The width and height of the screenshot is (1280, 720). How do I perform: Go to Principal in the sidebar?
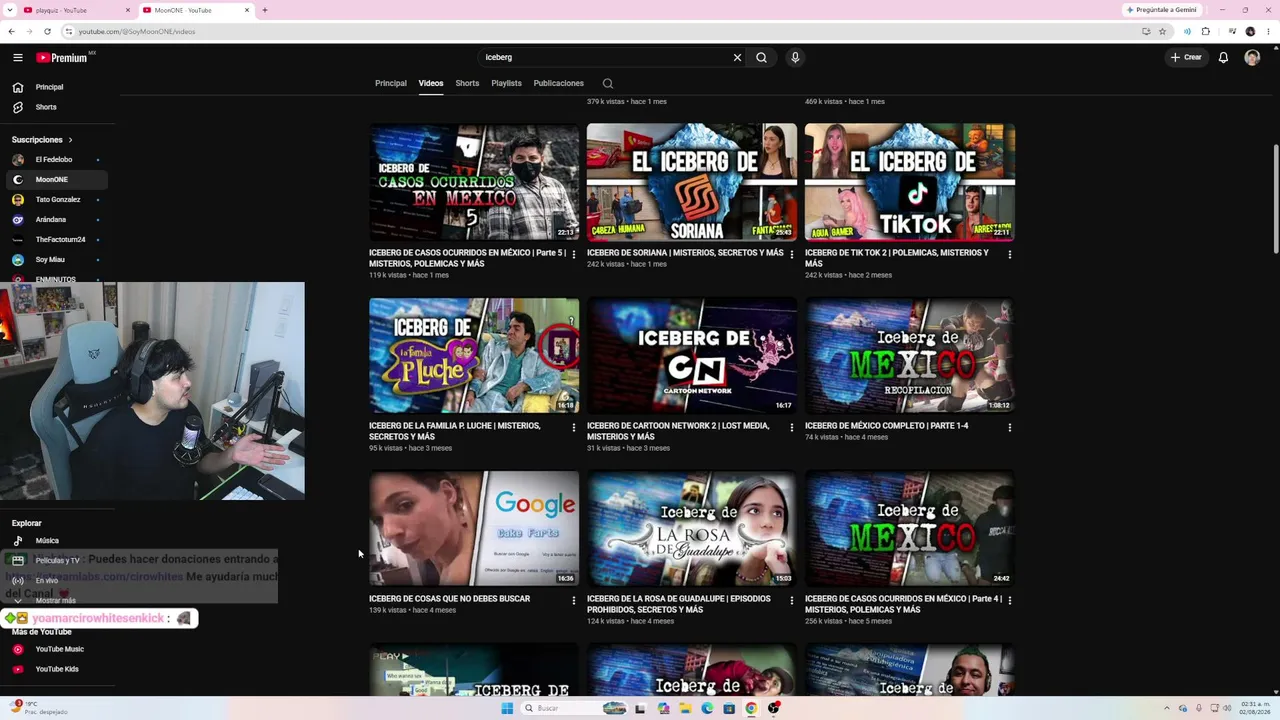click(x=57, y=87)
